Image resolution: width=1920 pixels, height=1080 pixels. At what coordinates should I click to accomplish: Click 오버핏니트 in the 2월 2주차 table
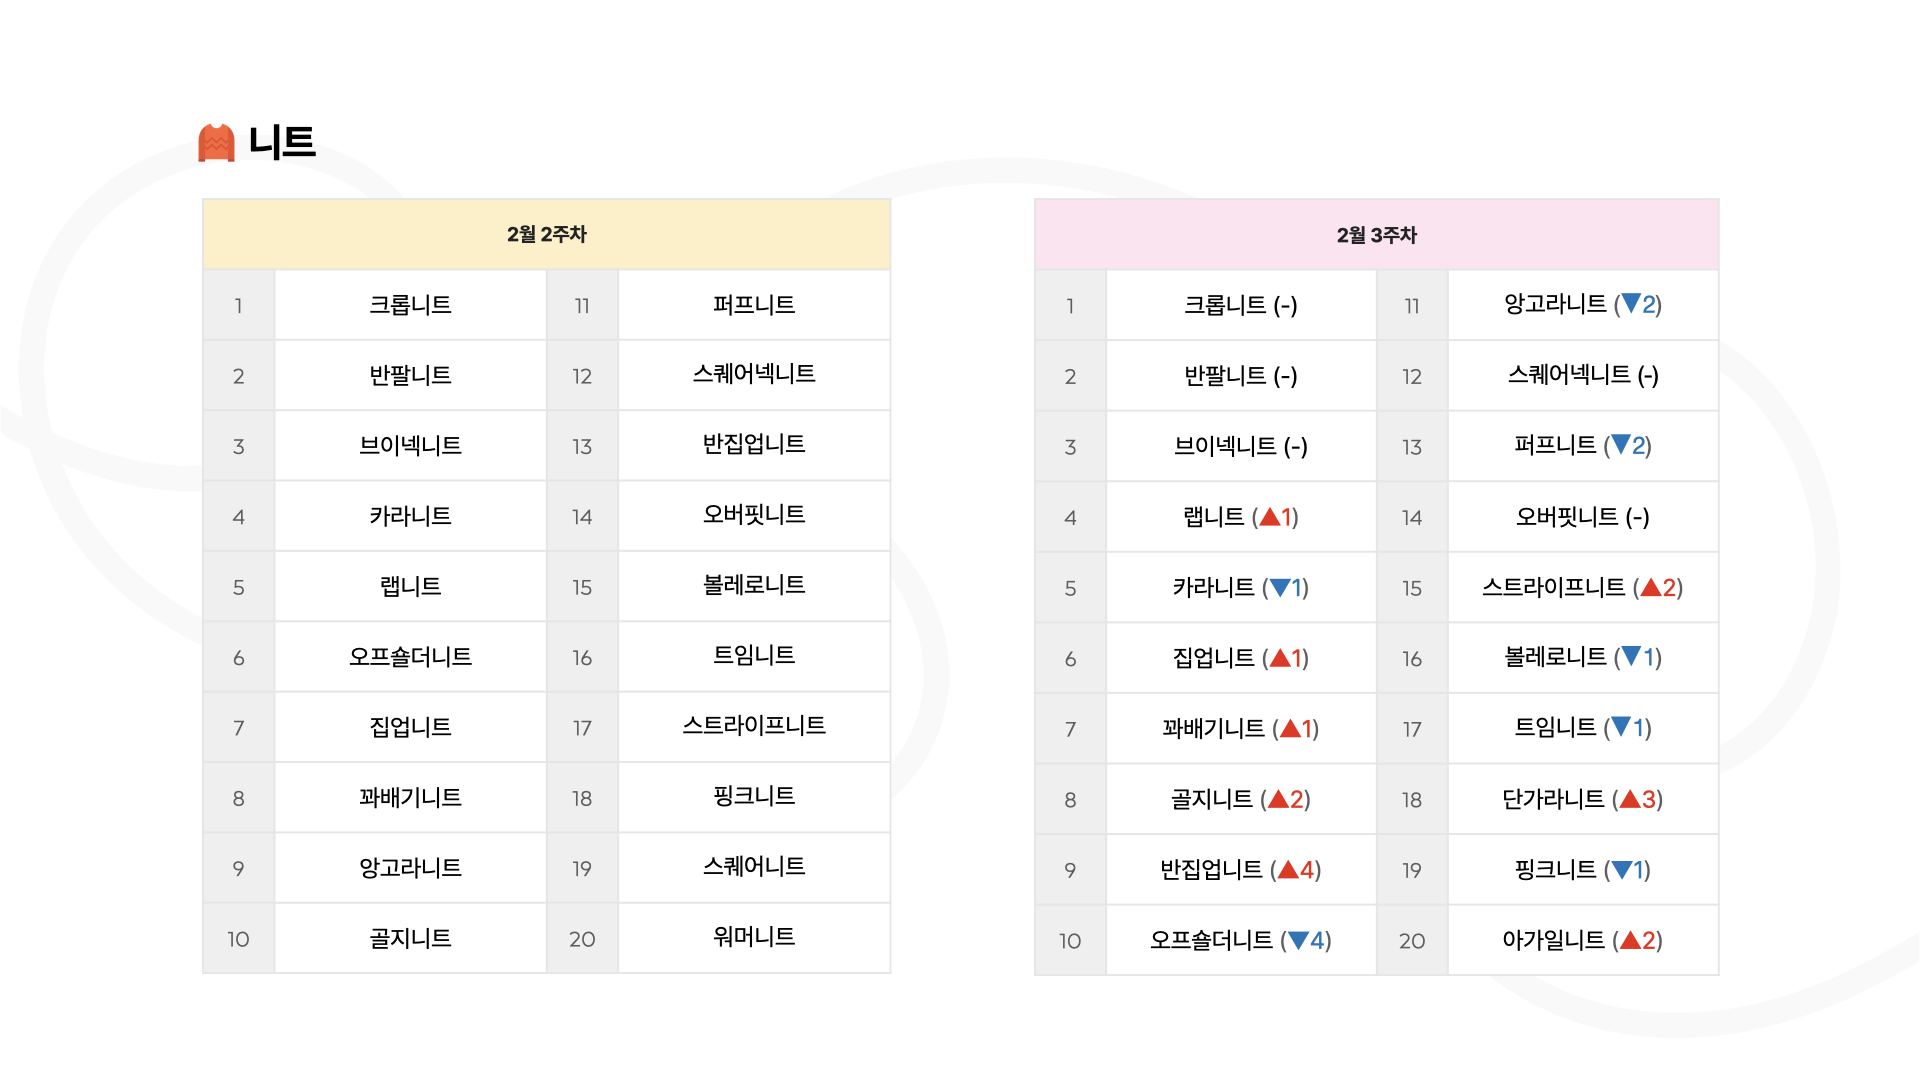point(754,514)
